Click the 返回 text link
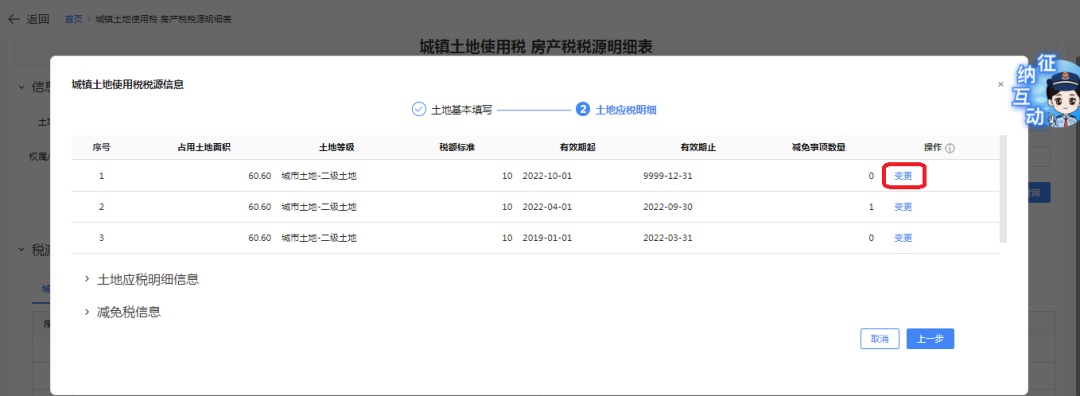The width and height of the screenshot is (1080, 396). click(38, 19)
